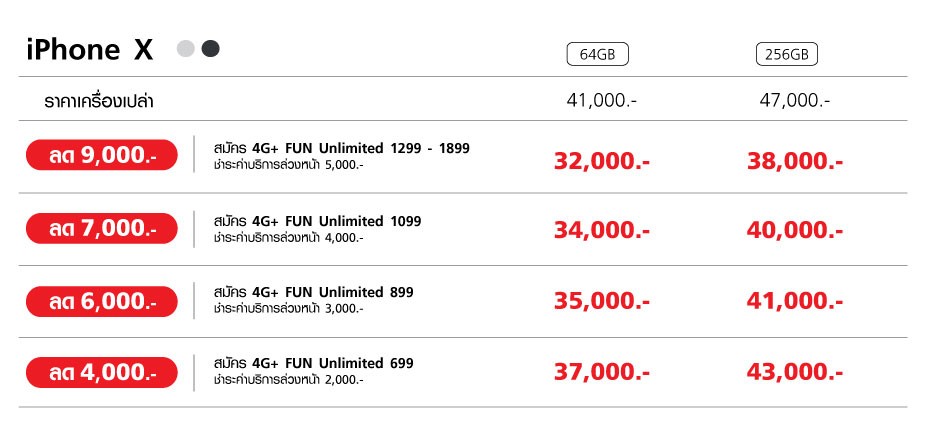Image resolution: width=932 pixels, height=424 pixels.
Task: Click the 37,000.- price for 64GB
Action: click(x=602, y=373)
